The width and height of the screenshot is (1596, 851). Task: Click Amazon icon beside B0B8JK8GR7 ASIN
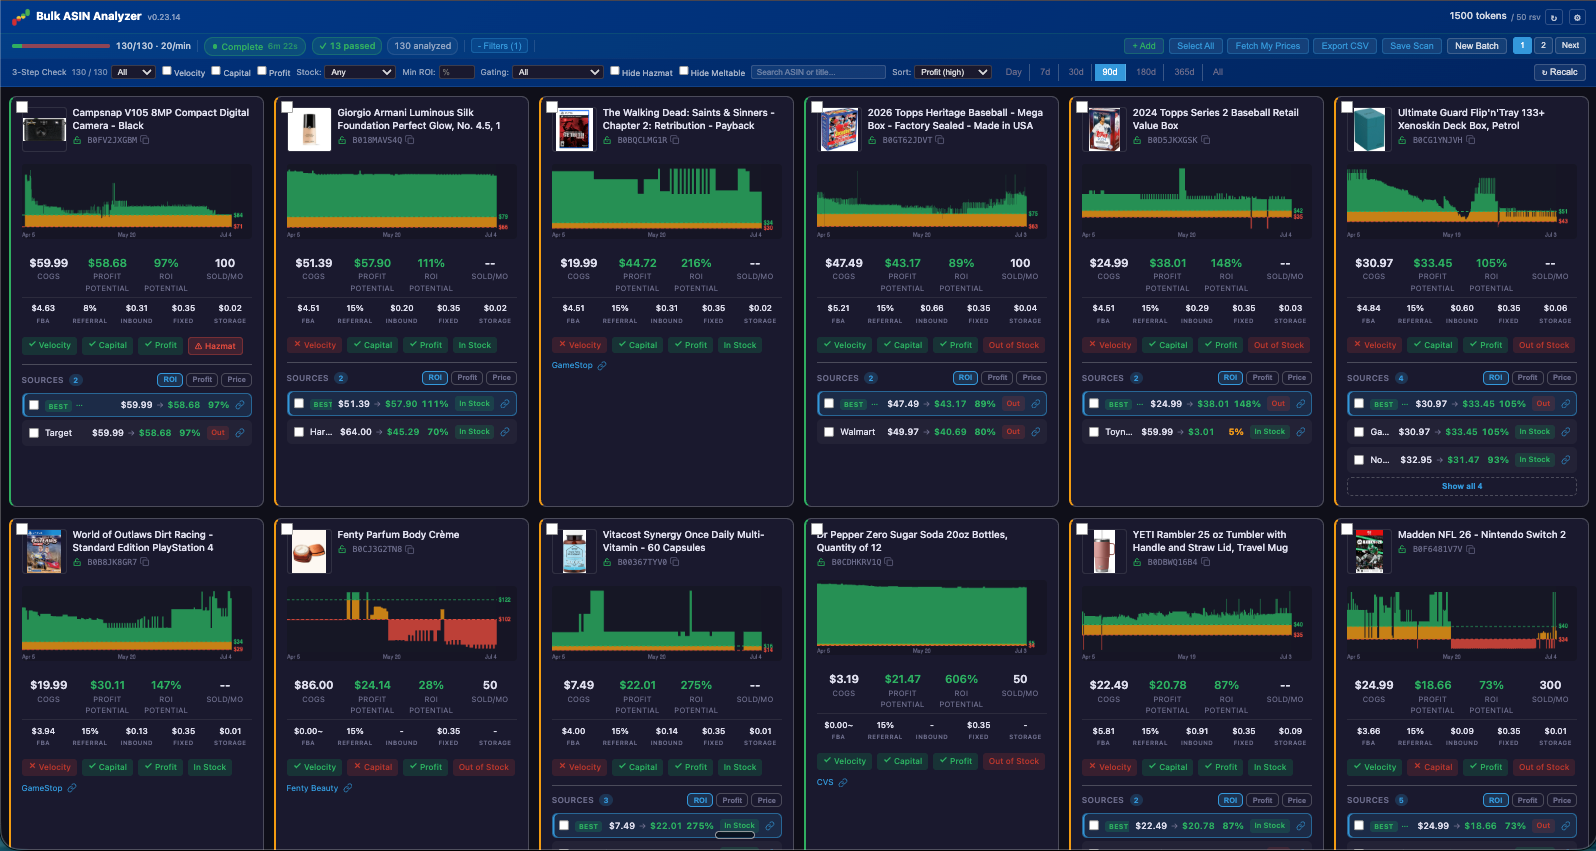tap(77, 562)
